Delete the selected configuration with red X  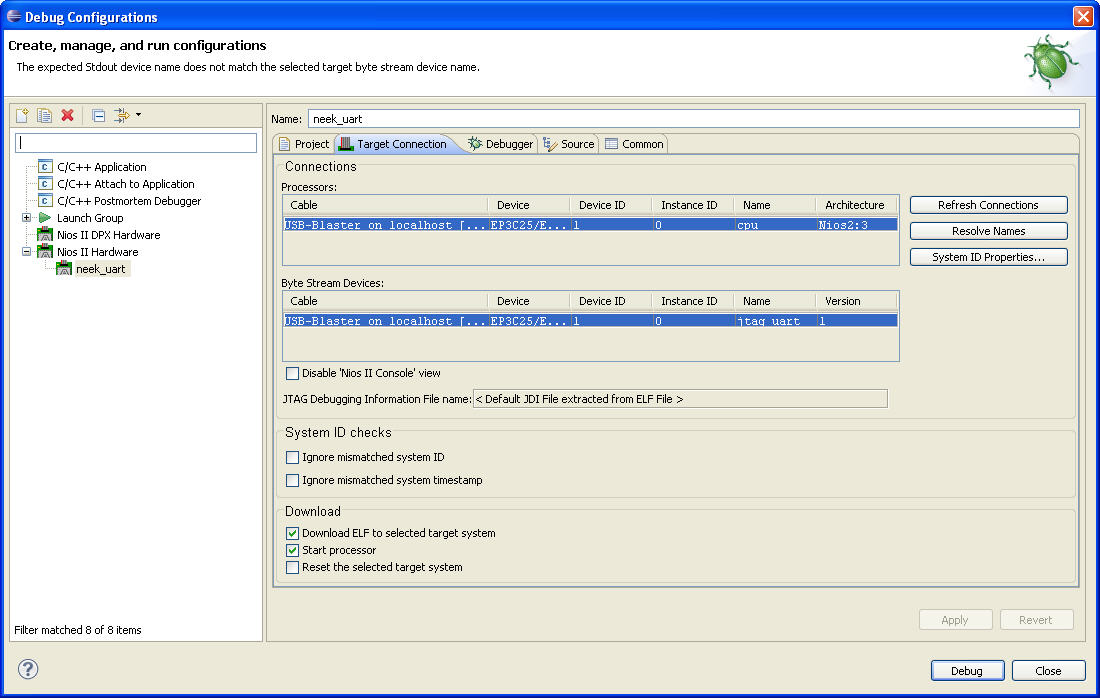pos(67,116)
